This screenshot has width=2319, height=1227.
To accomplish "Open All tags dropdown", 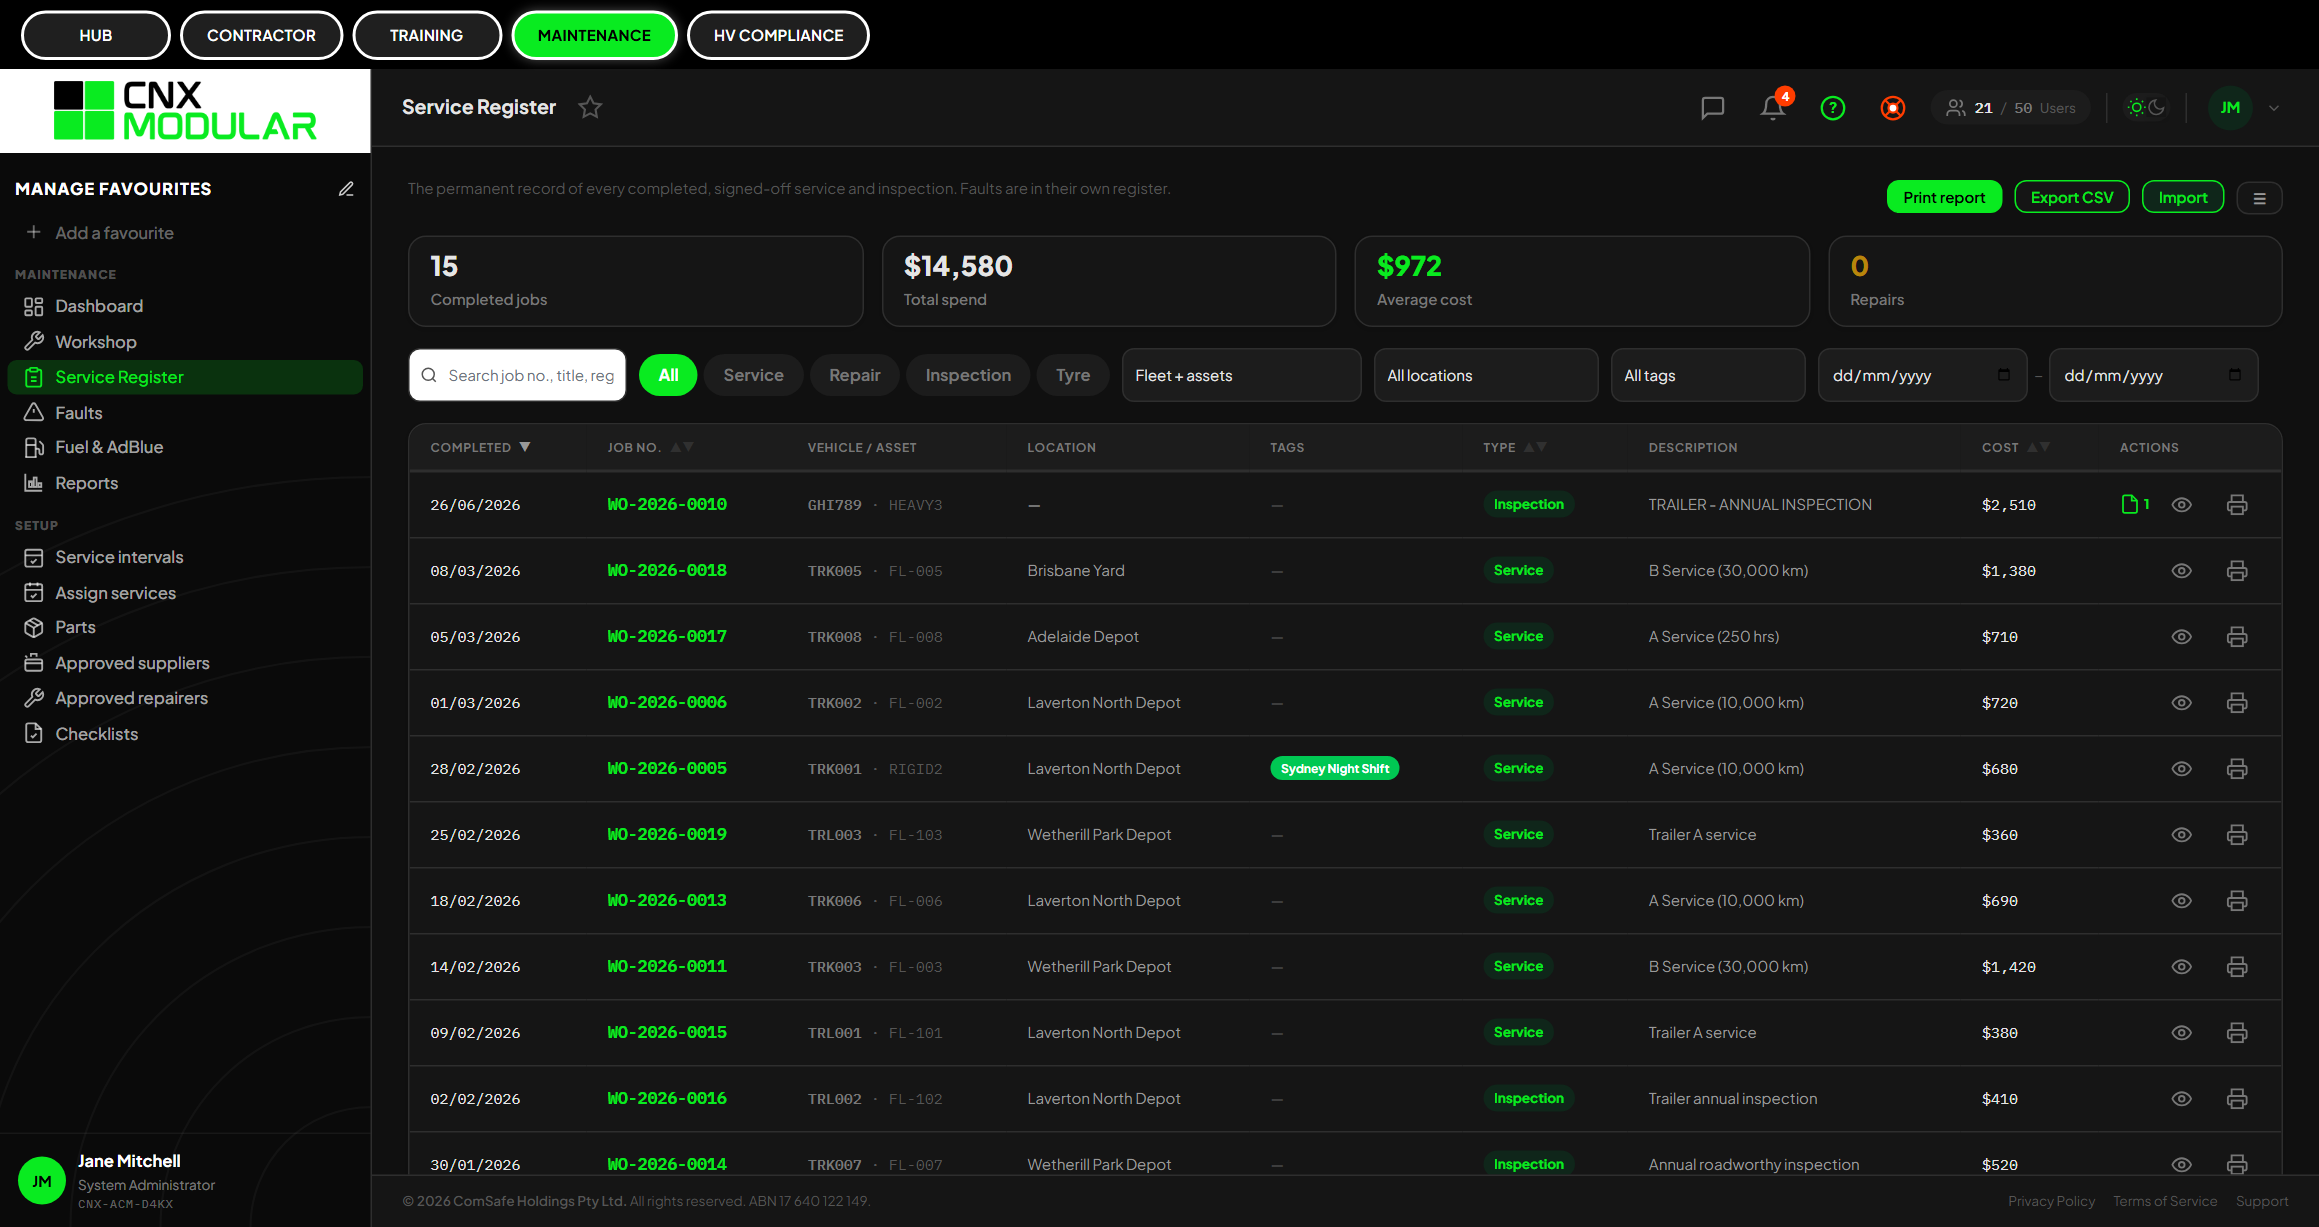I will (x=1707, y=375).
